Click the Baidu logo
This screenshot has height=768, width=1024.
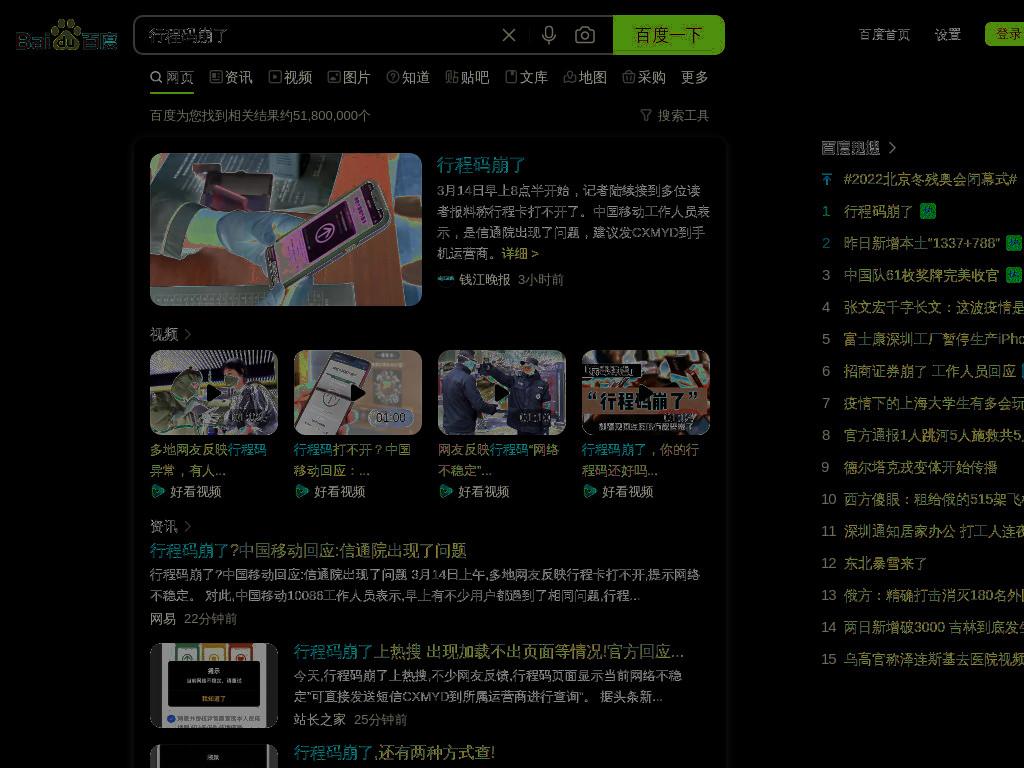pyautogui.click(x=67, y=35)
